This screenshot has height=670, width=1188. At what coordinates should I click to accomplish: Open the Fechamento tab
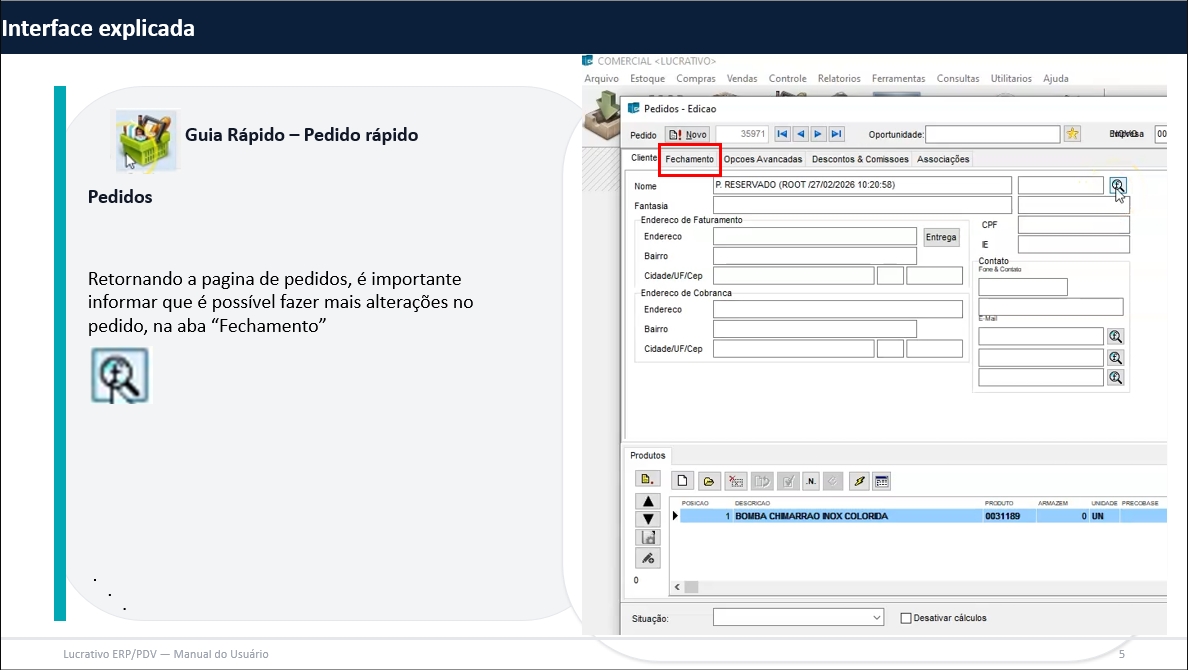click(689, 159)
